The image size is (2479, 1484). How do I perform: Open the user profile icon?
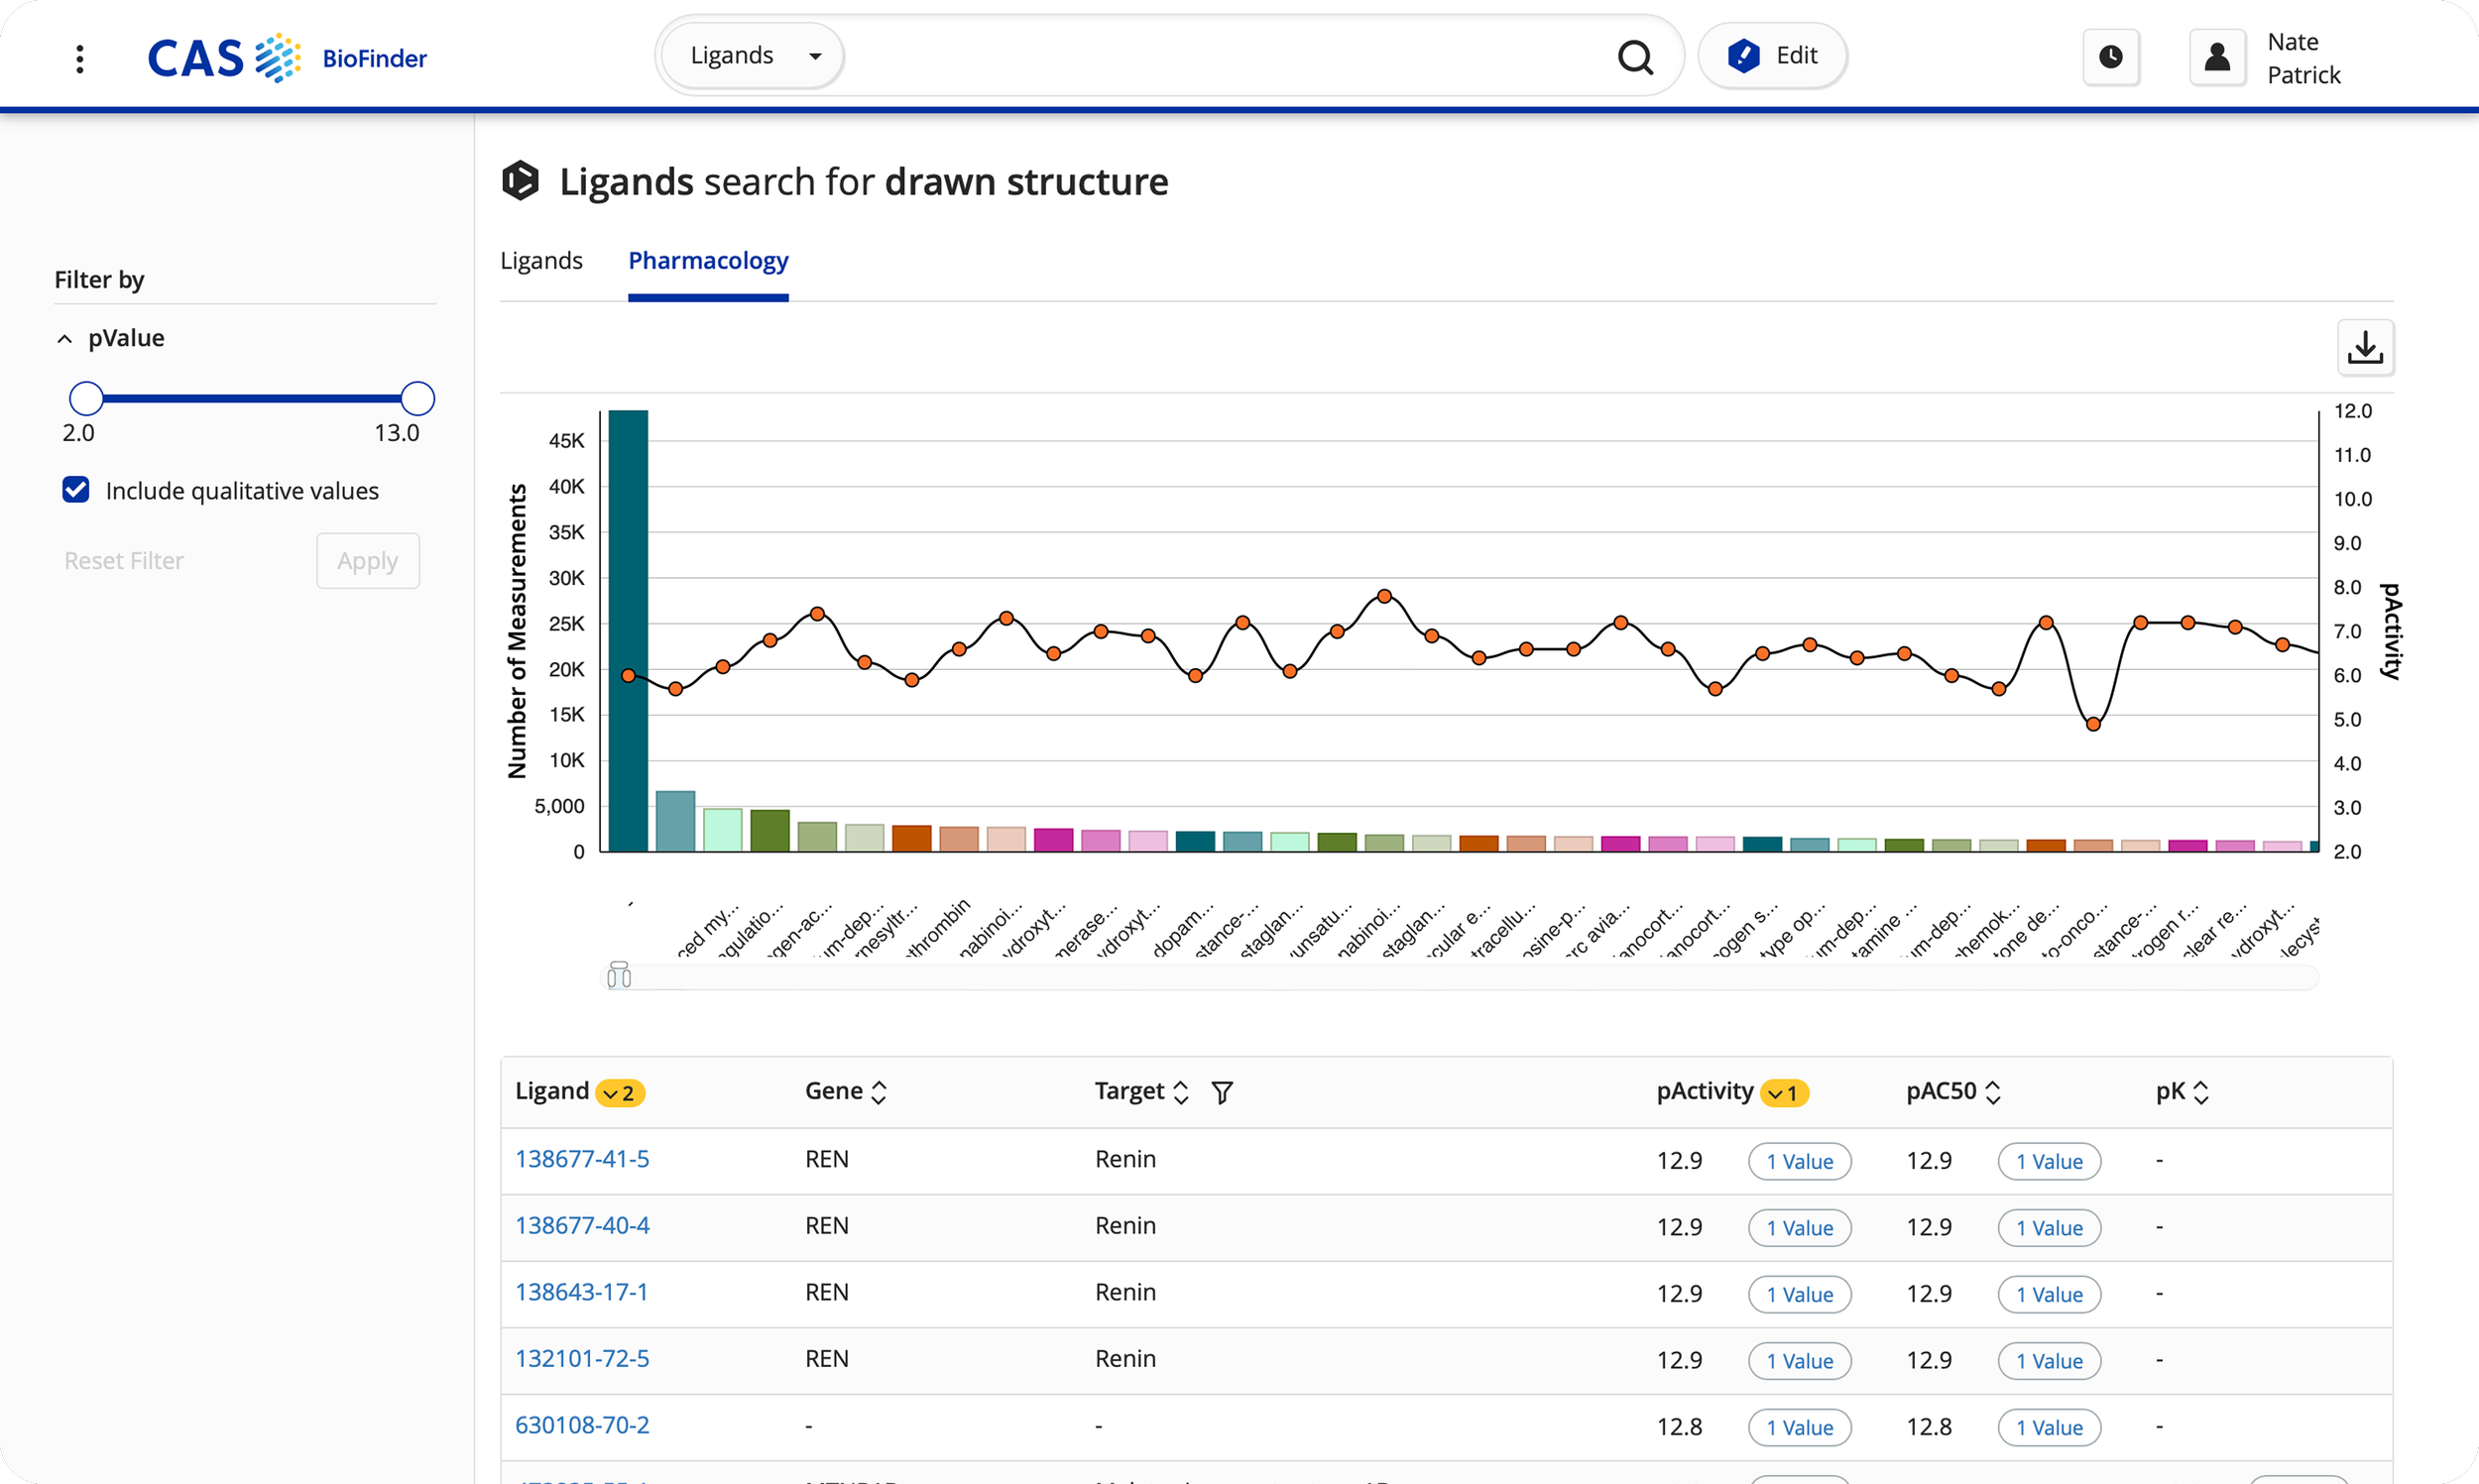pyautogui.click(x=2216, y=57)
